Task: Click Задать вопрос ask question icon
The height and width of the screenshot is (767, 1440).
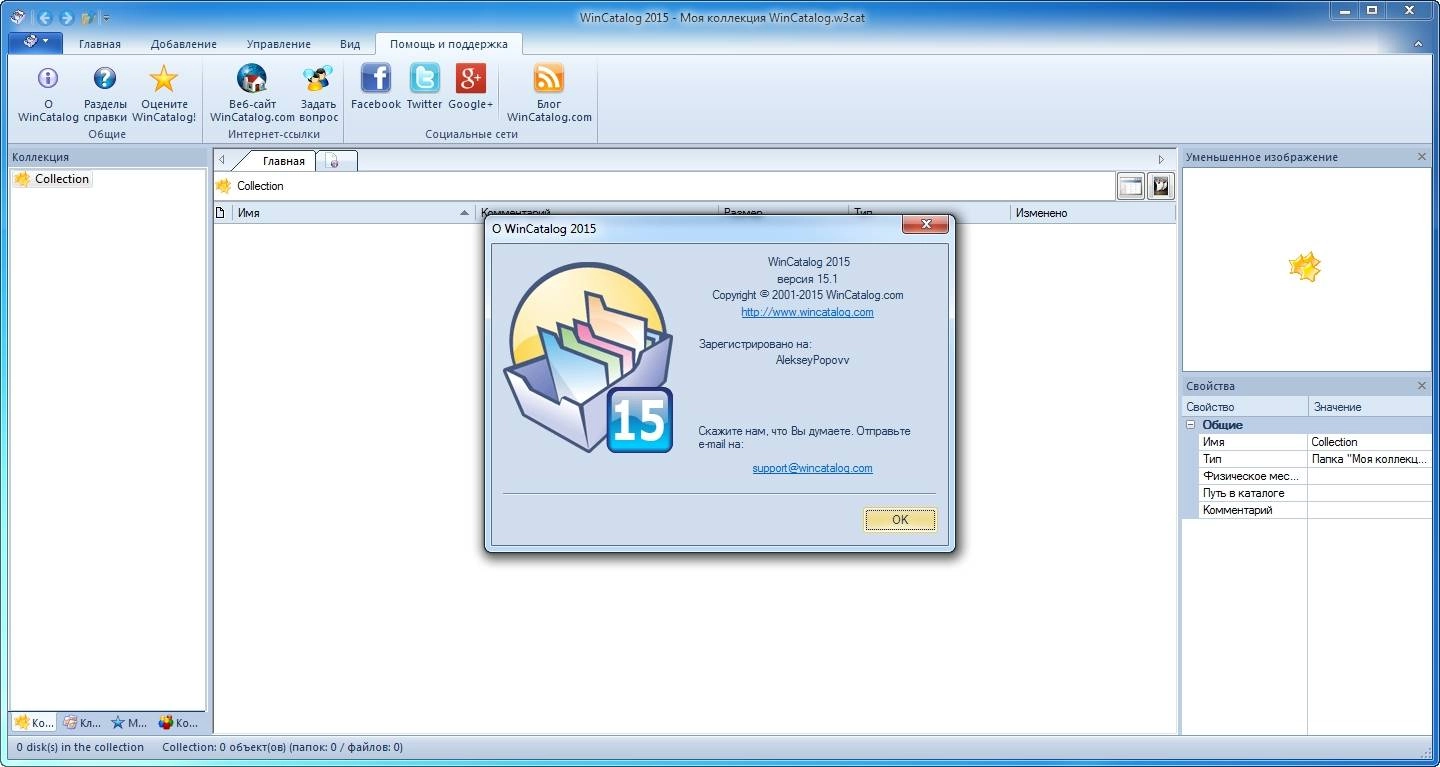Action: pyautogui.click(x=318, y=93)
